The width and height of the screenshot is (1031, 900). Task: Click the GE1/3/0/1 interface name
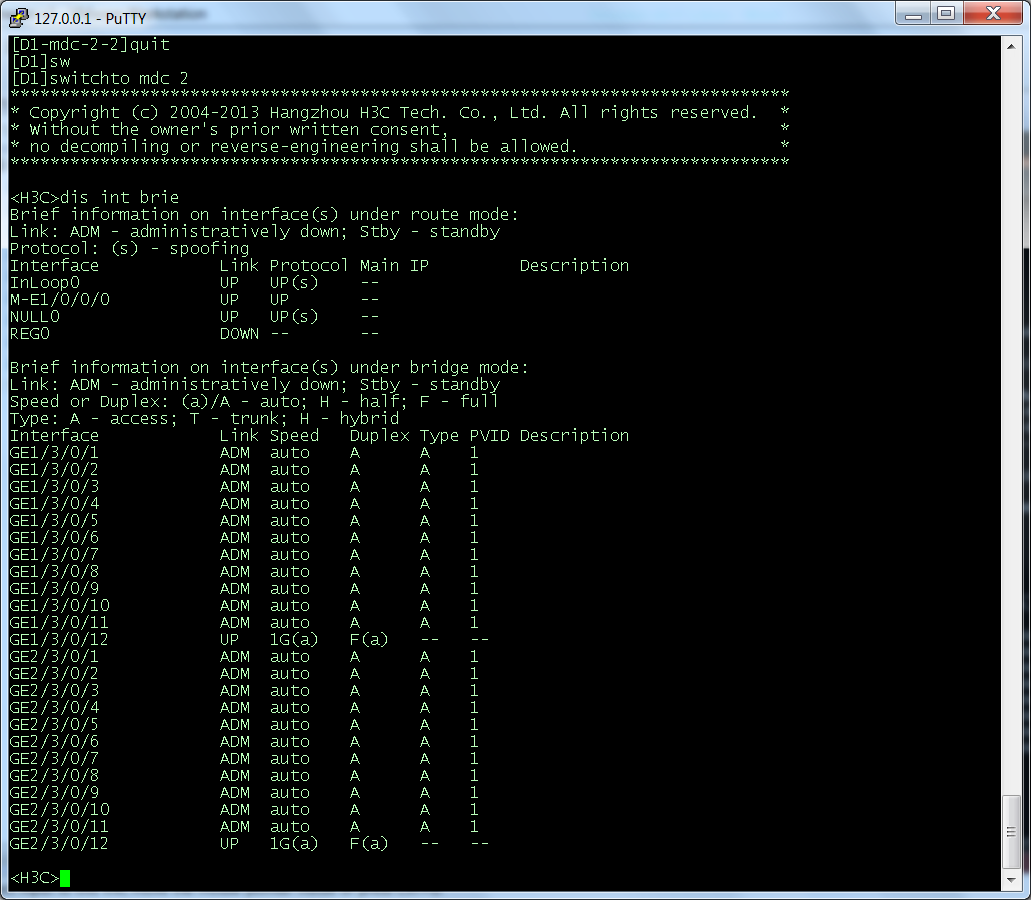(x=55, y=453)
